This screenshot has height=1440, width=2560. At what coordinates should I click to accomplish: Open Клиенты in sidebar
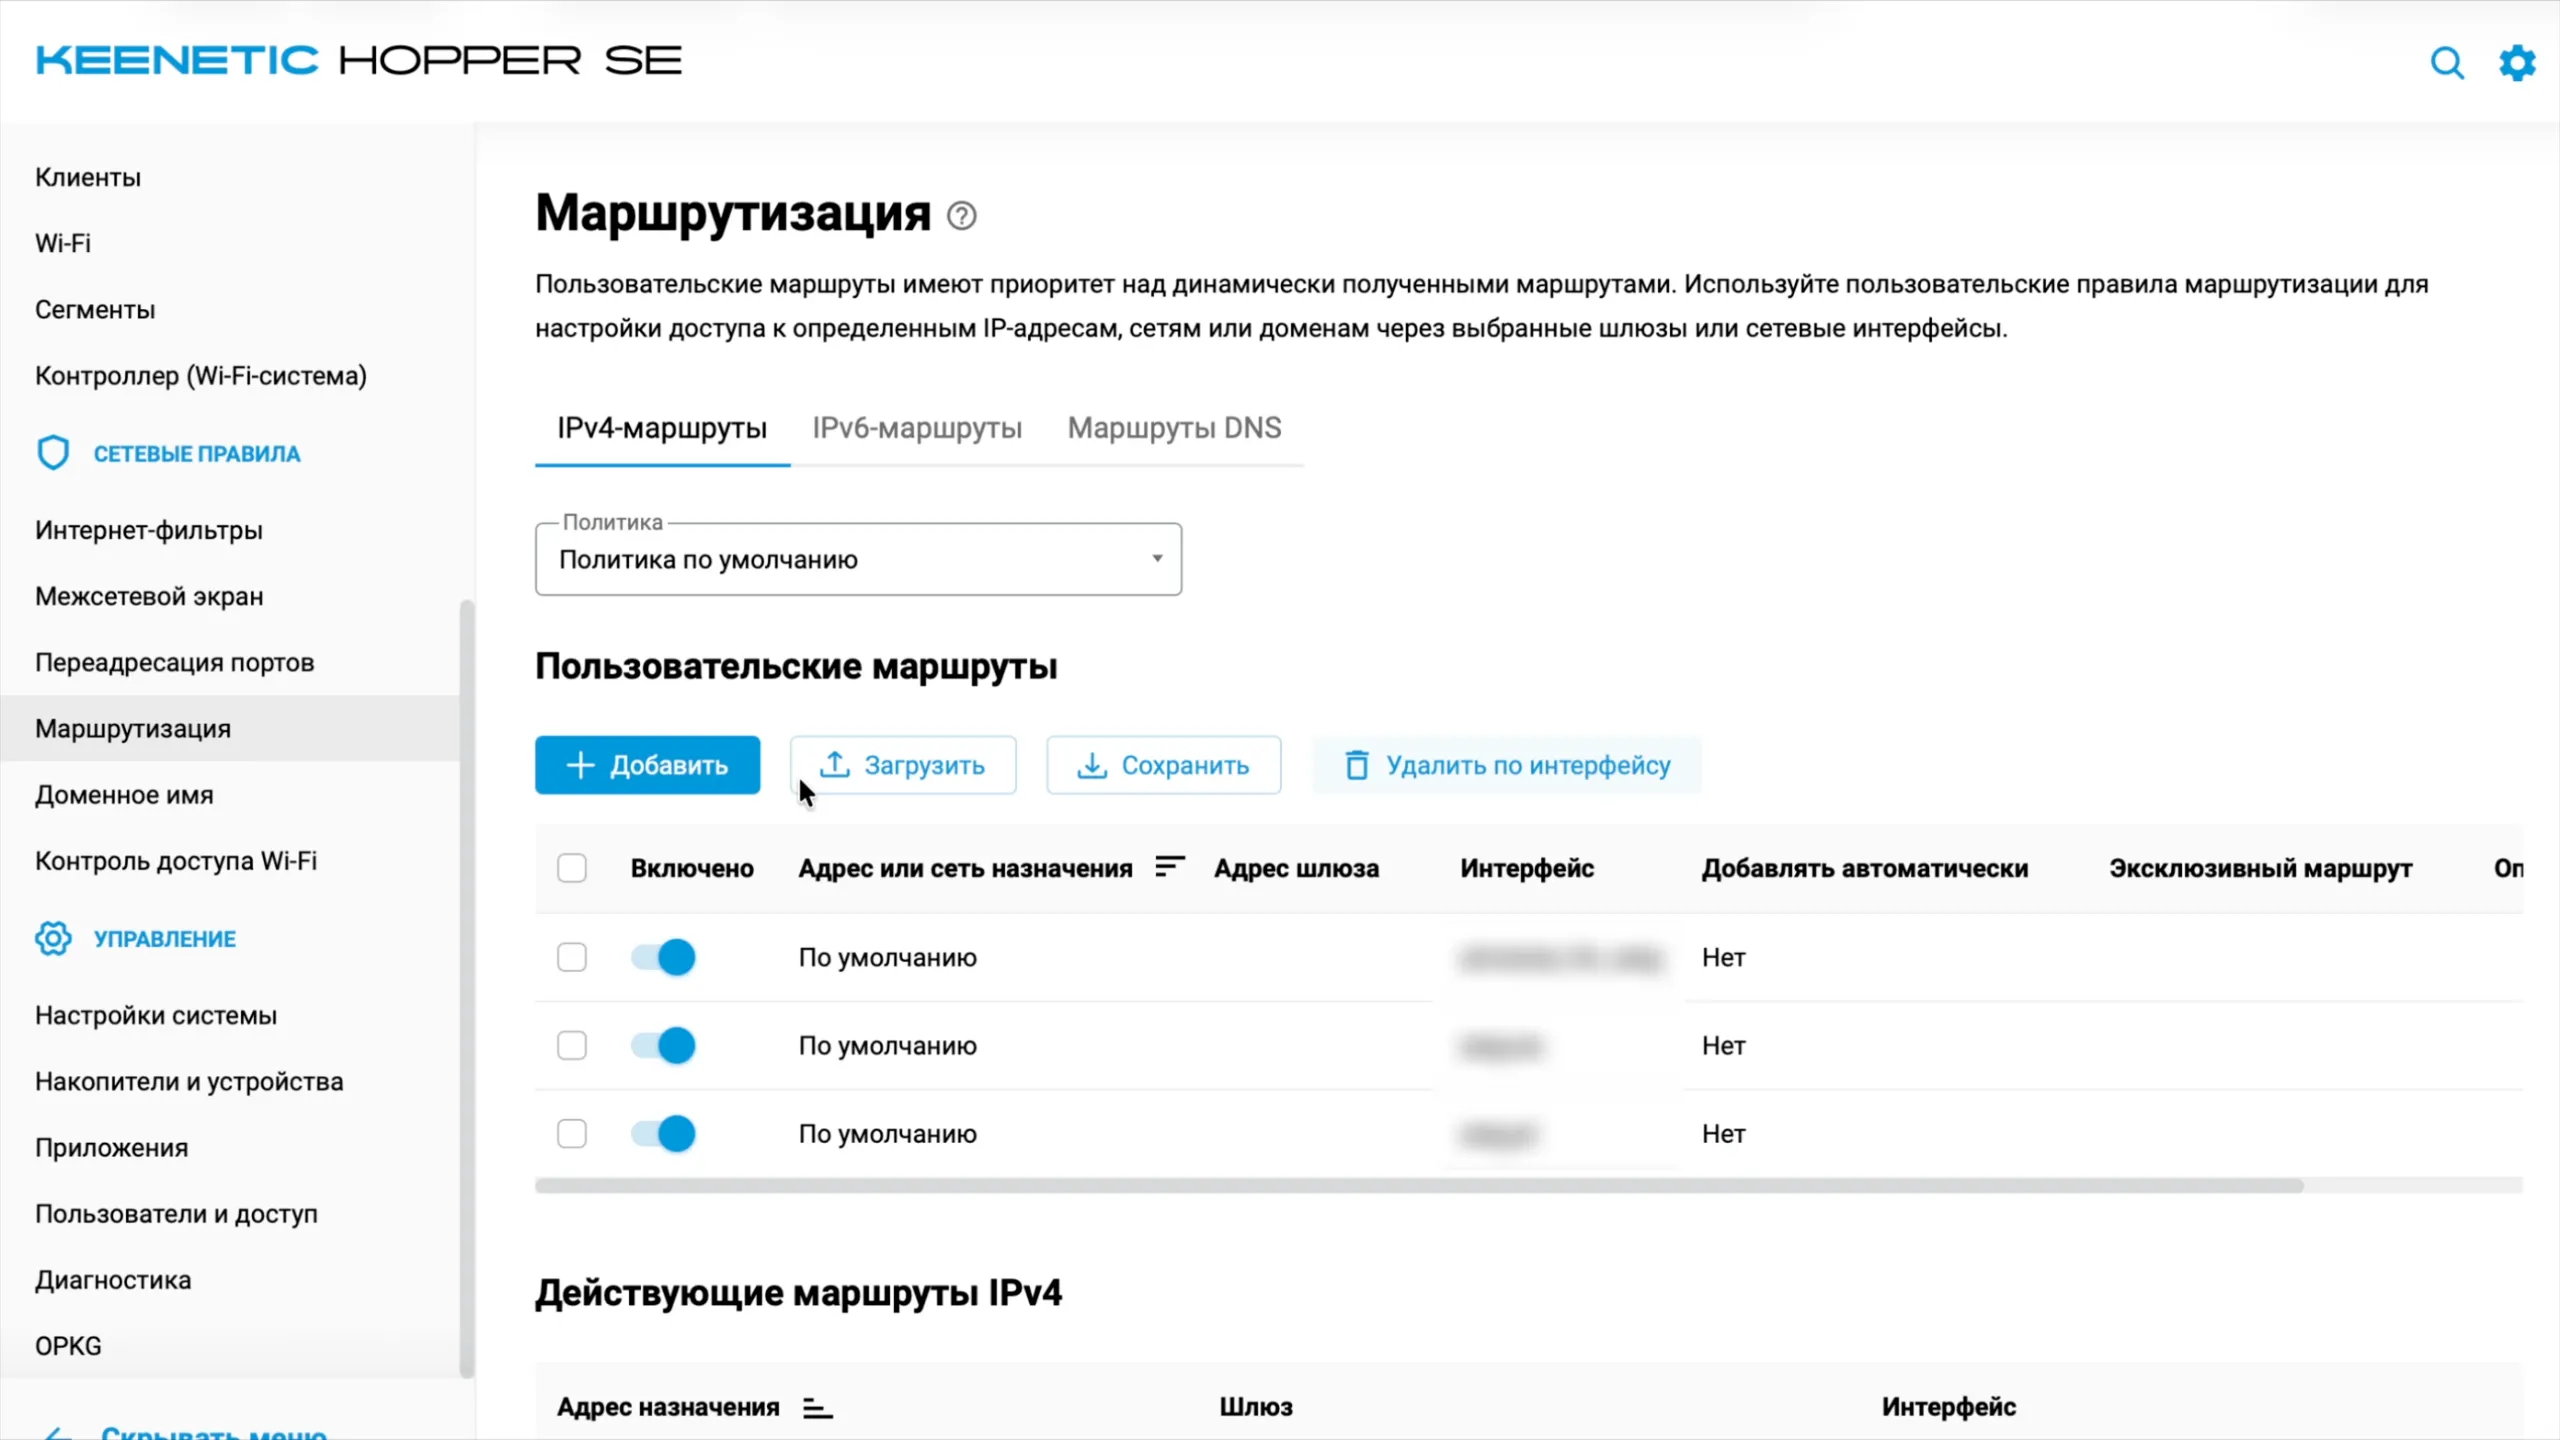230,177
